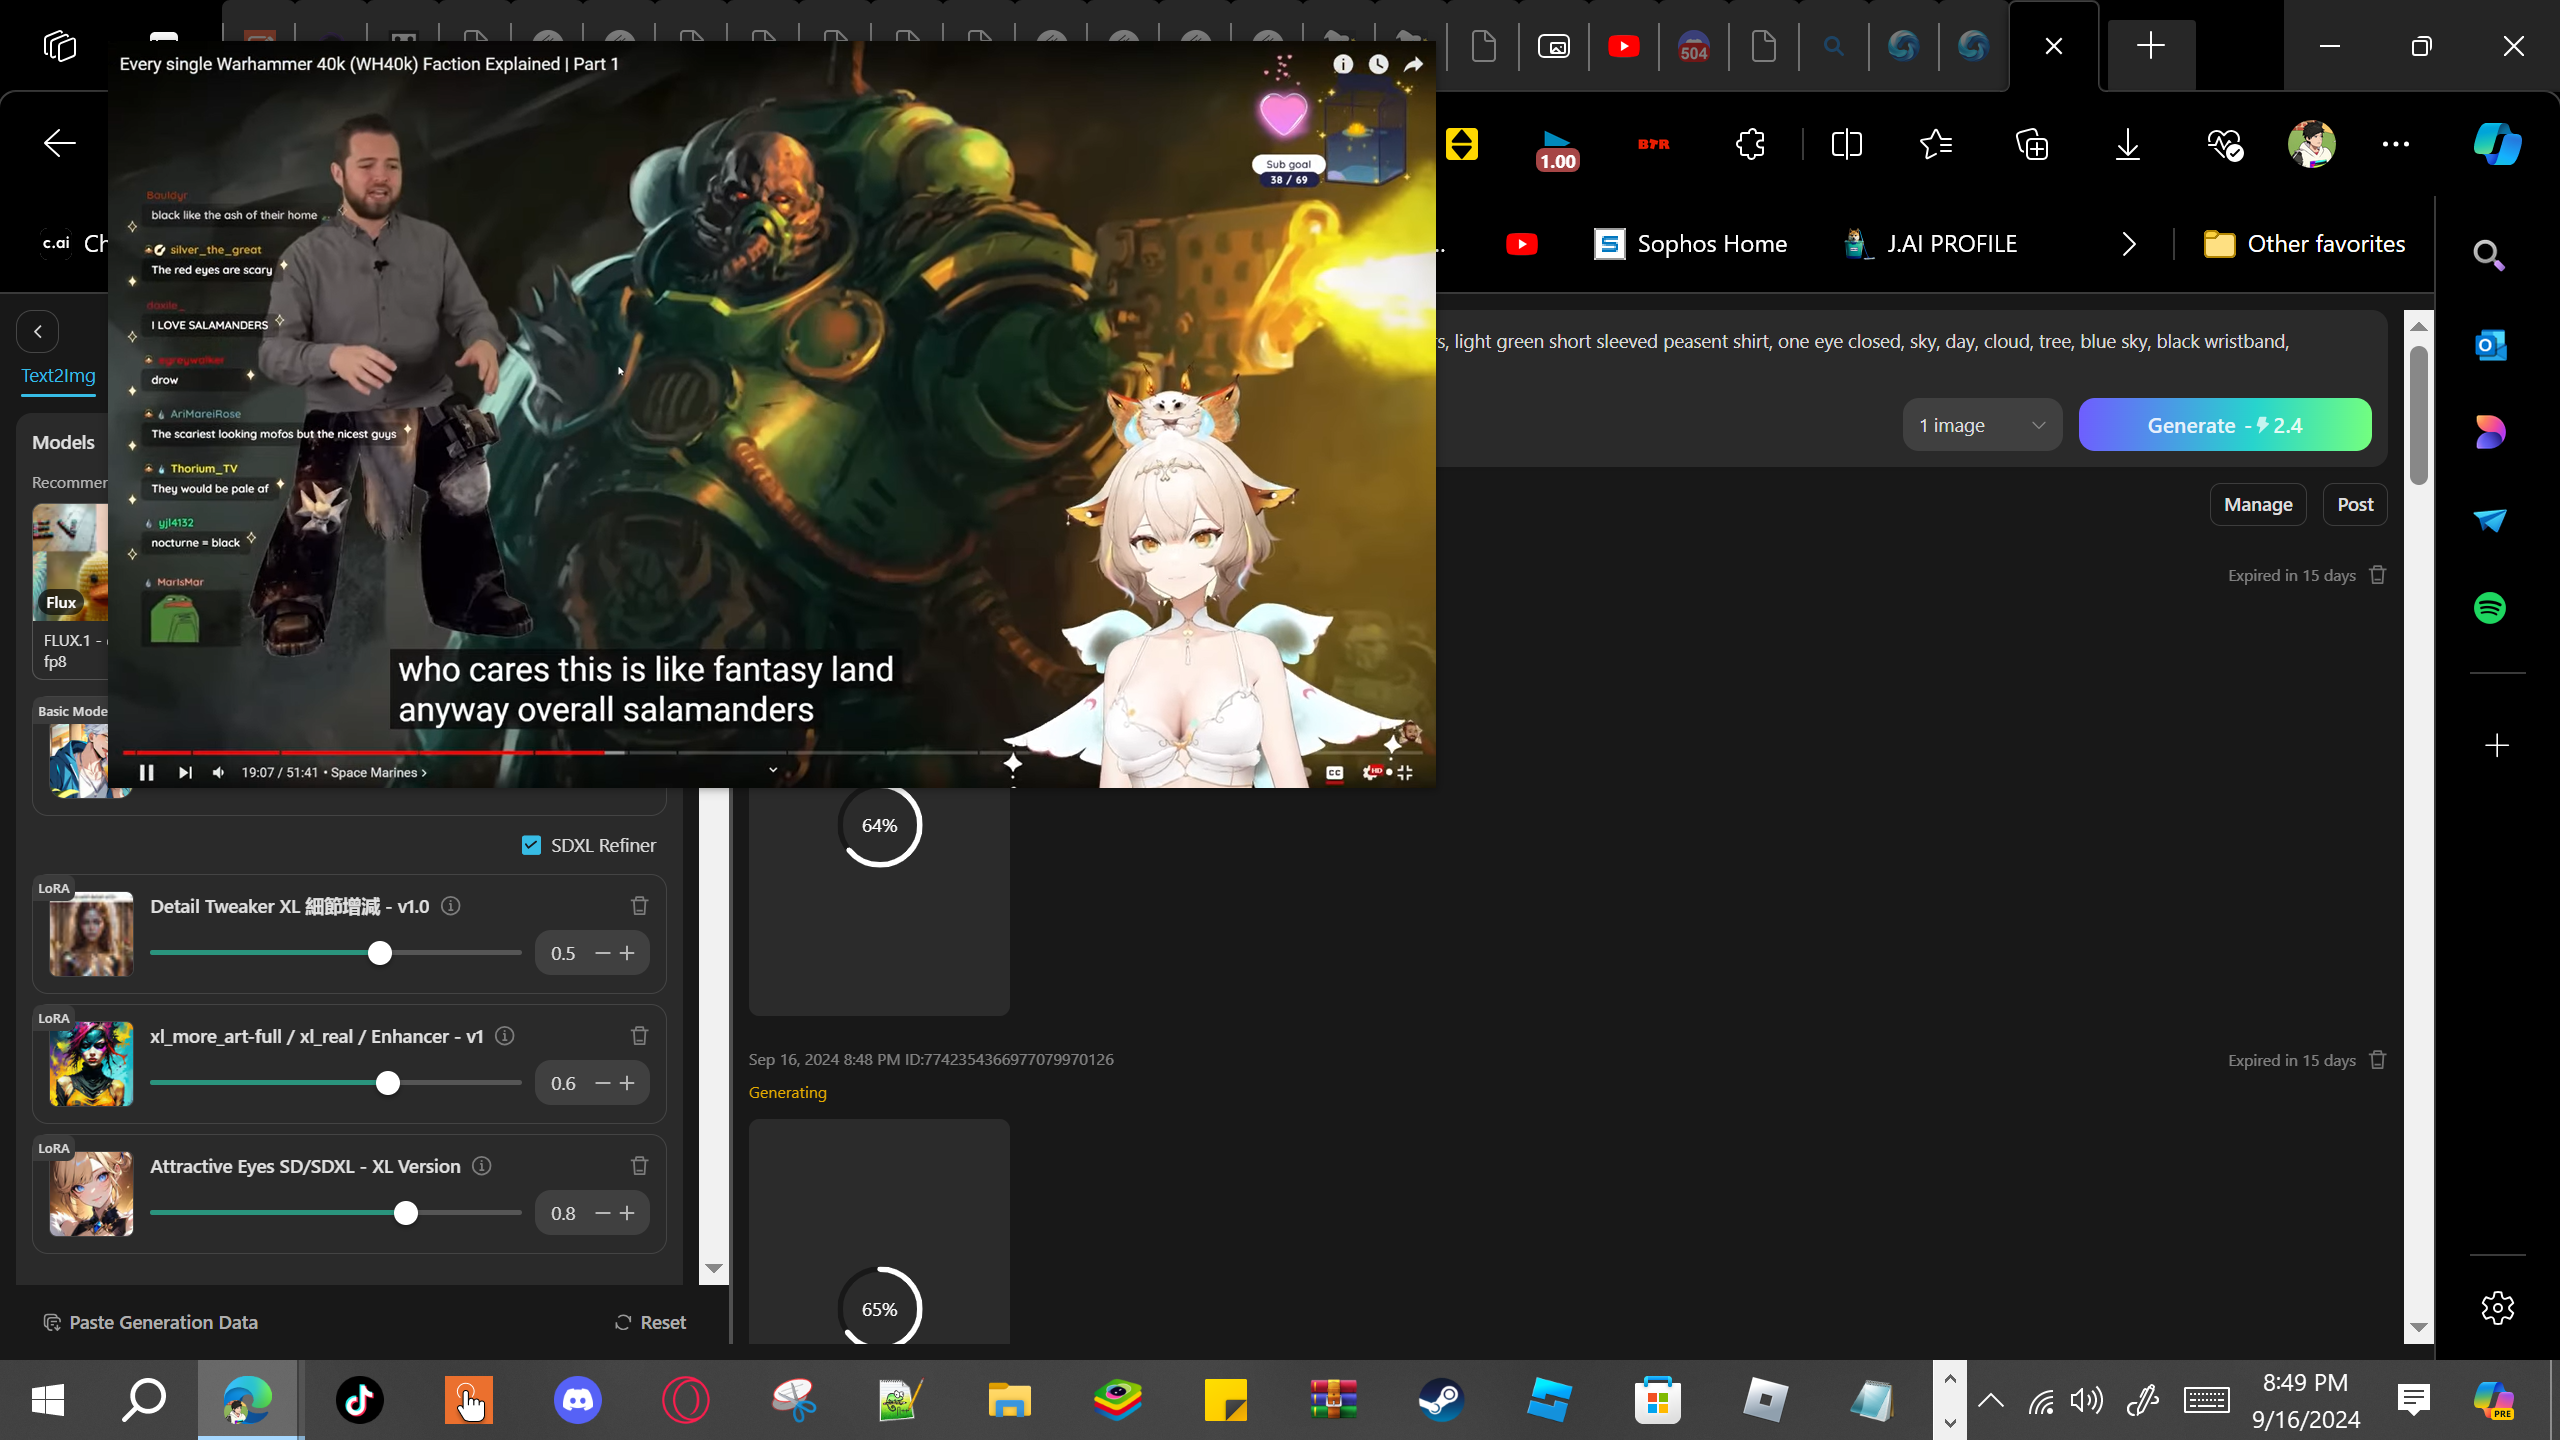Share the video using the arrow icon
This screenshot has height=1440, width=2560.
pos(1414,64)
